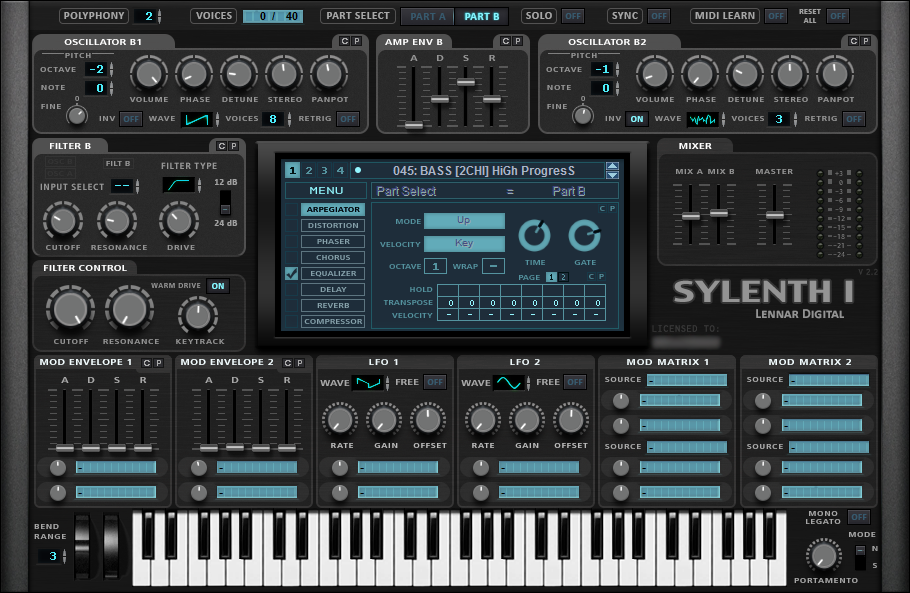
Task: Paste Amp Env B settings with P button
Action: [518, 41]
